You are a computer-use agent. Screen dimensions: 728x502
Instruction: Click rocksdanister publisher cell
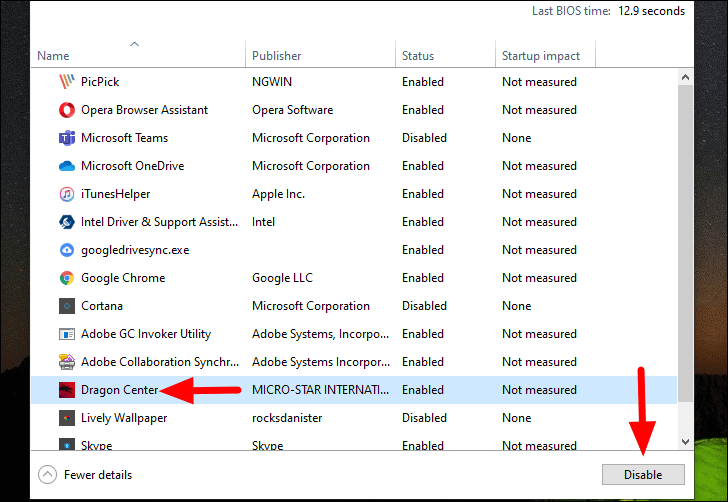[287, 418]
